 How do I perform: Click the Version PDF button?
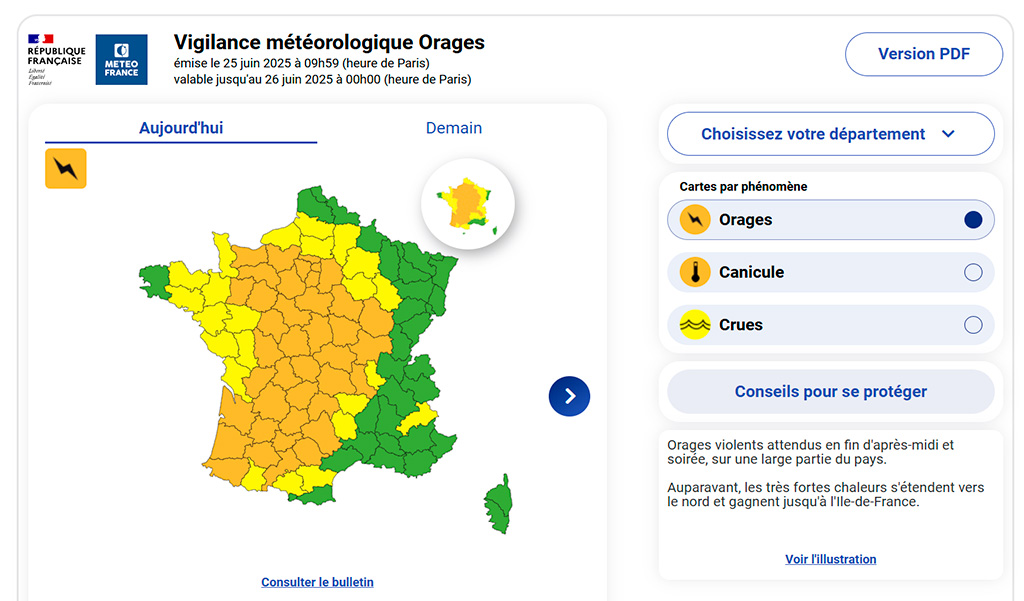[923, 54]
